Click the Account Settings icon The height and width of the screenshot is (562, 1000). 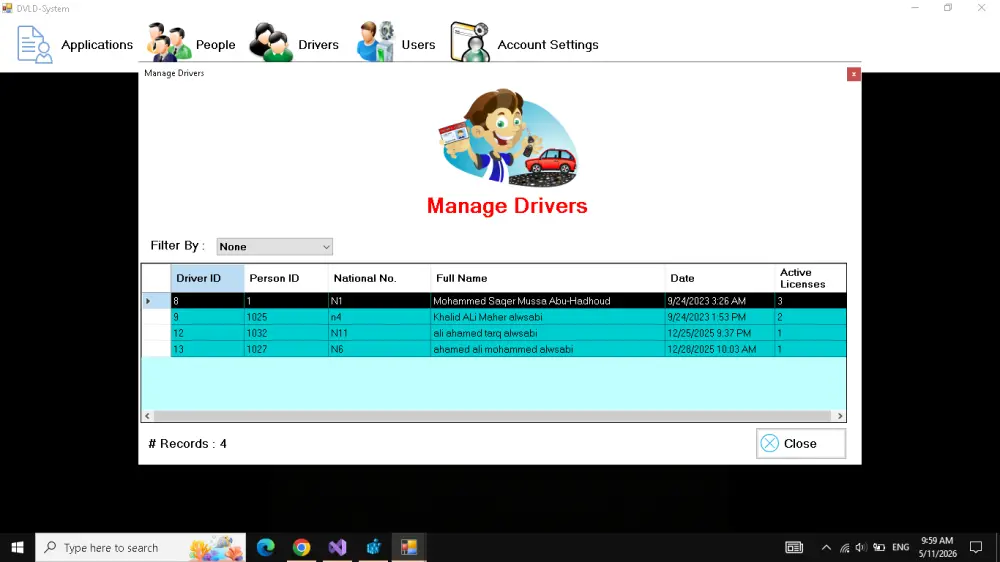click(x=470, y=42)
